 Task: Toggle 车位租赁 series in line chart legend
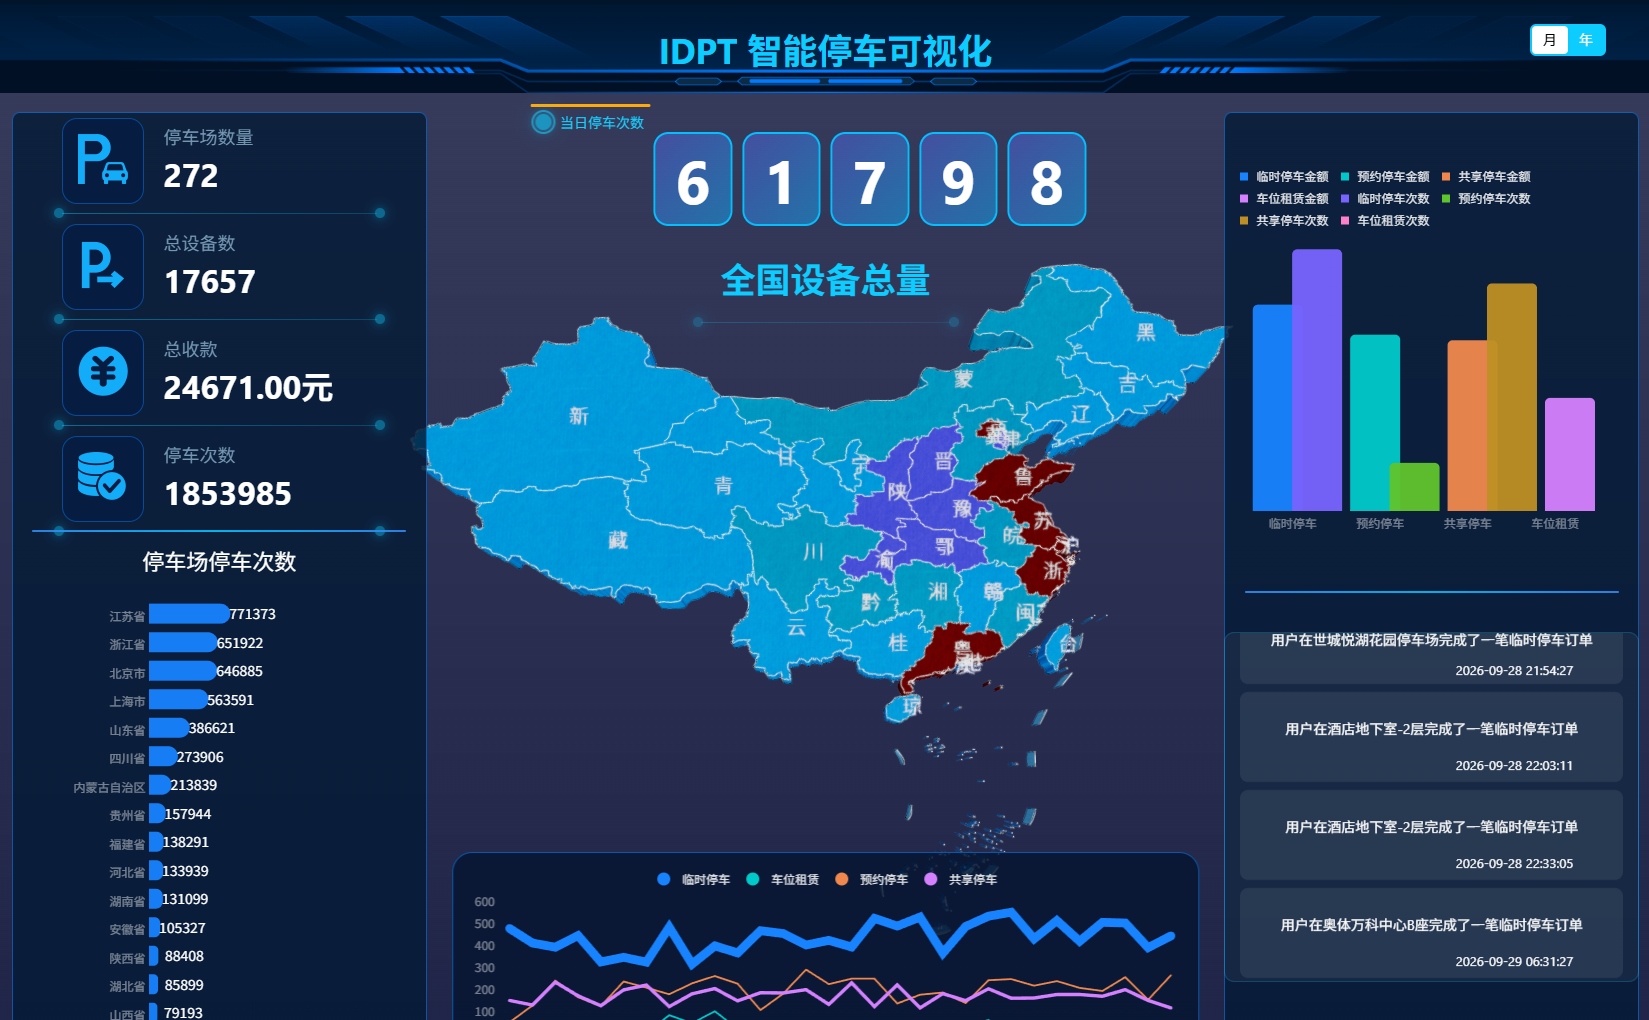point(783,880)
